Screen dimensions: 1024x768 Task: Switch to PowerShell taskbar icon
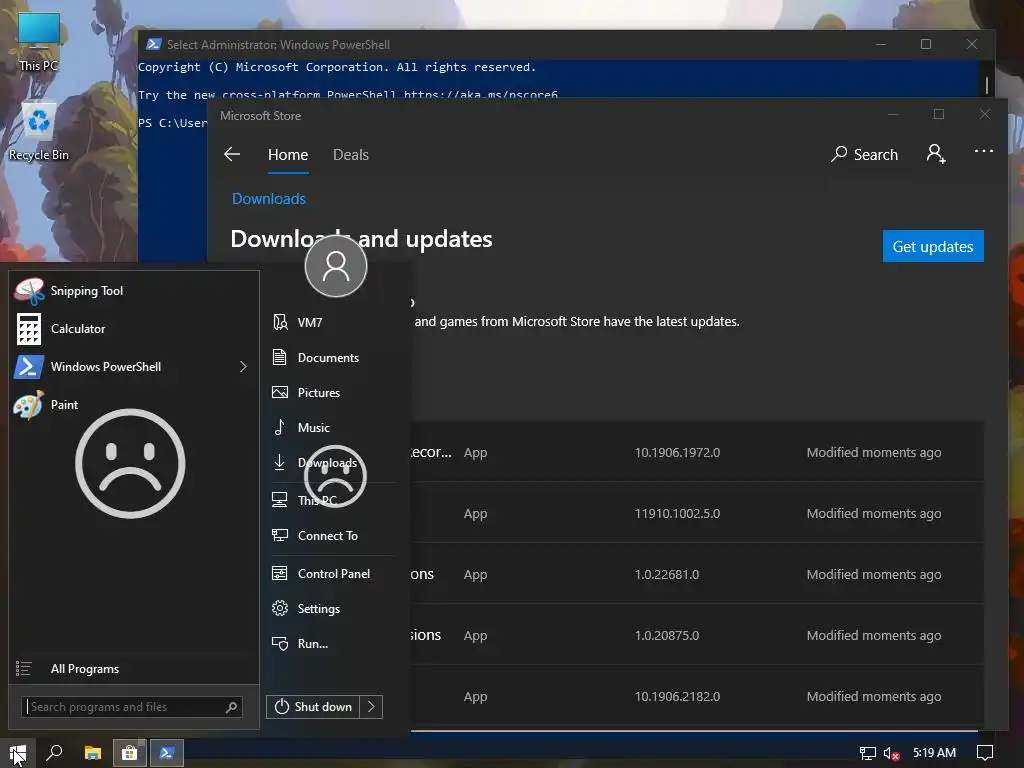[167, 753]
